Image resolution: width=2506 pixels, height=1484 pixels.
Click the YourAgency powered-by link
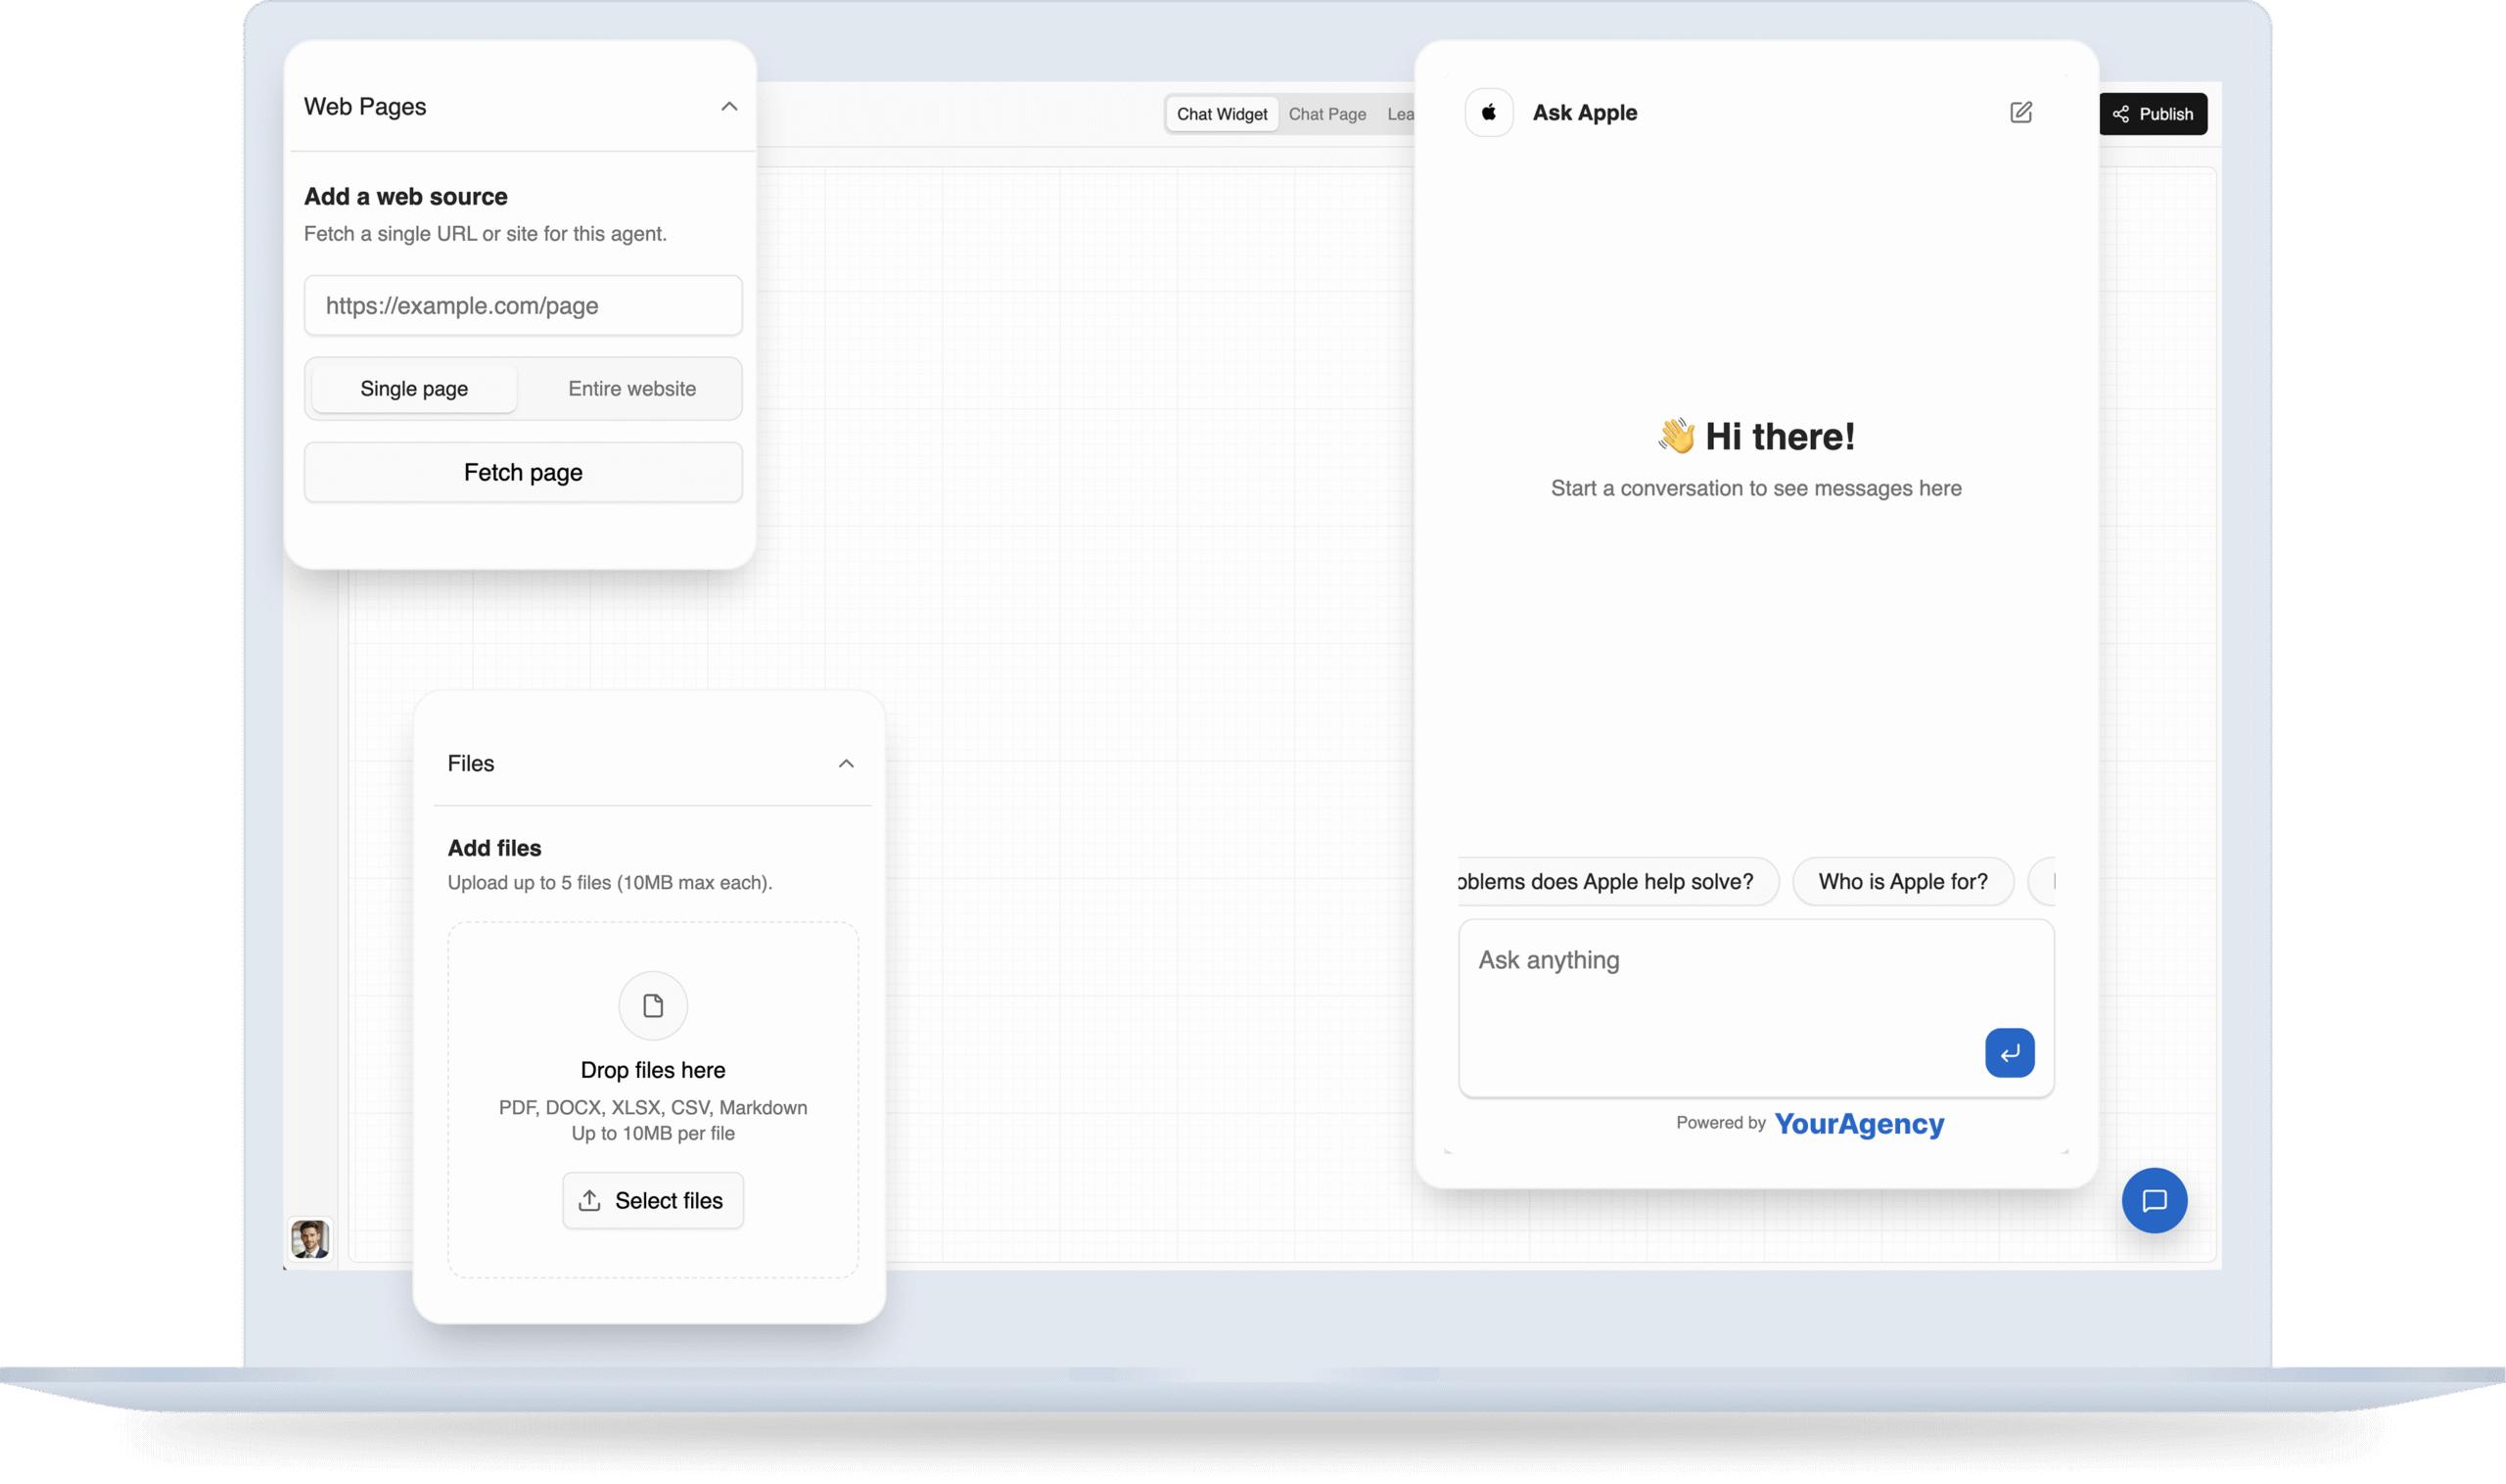pyautogui.click(x=1858, y=1123)
